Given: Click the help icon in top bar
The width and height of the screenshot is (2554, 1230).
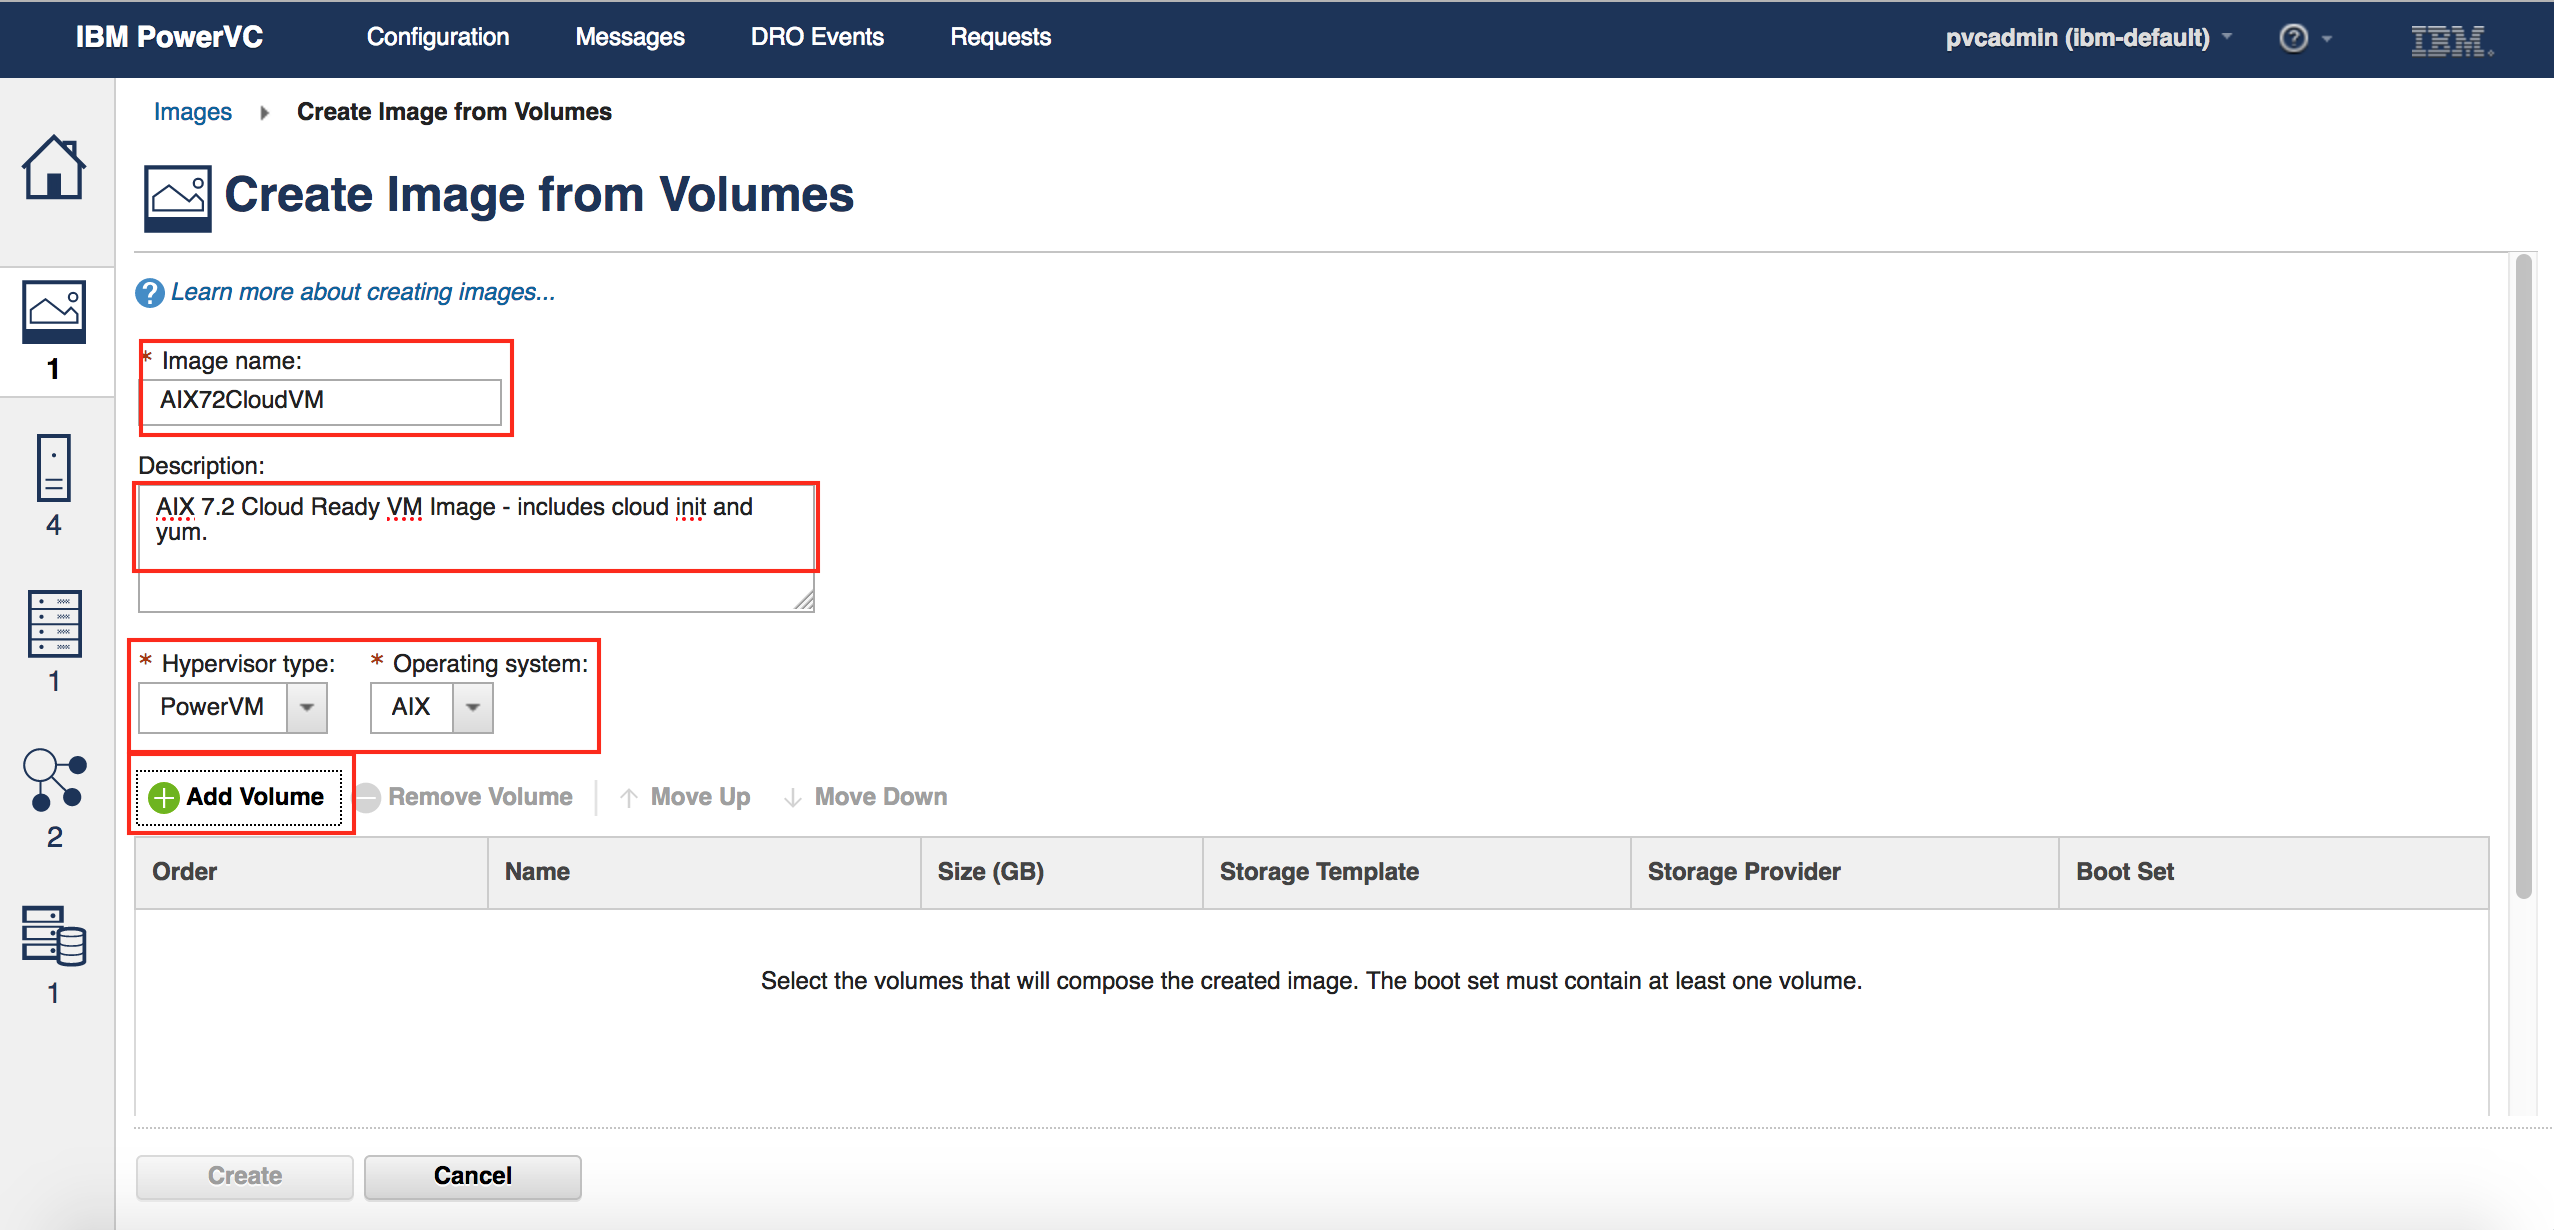Looking at the screenshot, I should [x=2293, y=38].
